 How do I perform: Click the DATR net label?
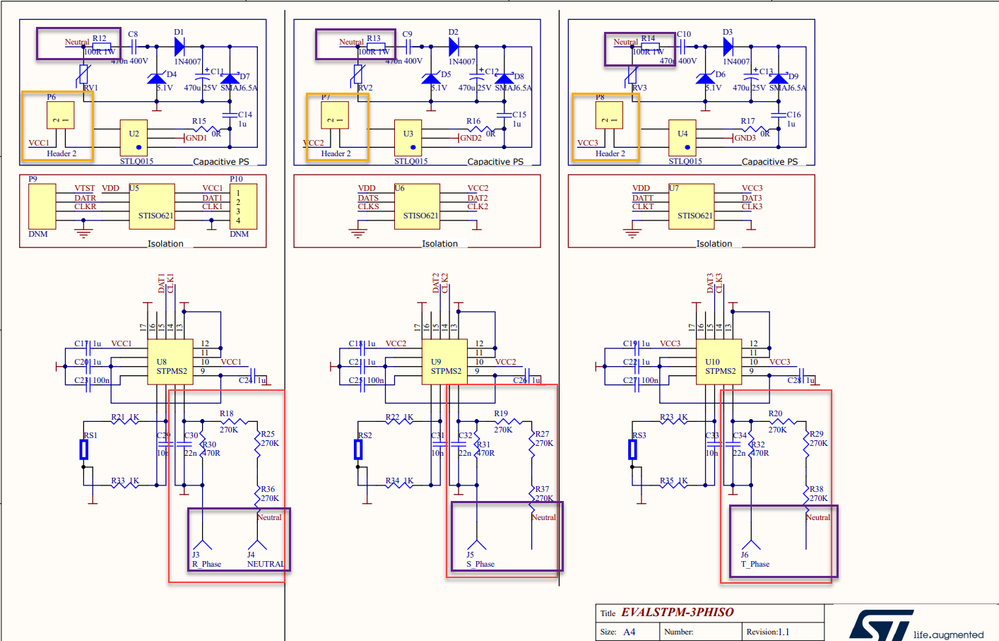tap(85, 198)
